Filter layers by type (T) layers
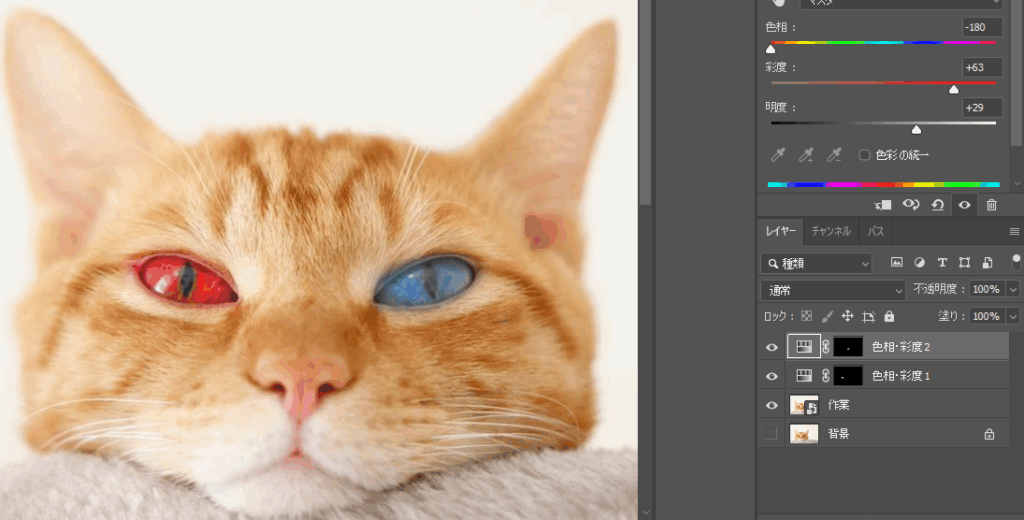Viewport: 1024px width, 520px height. [942, 263]
